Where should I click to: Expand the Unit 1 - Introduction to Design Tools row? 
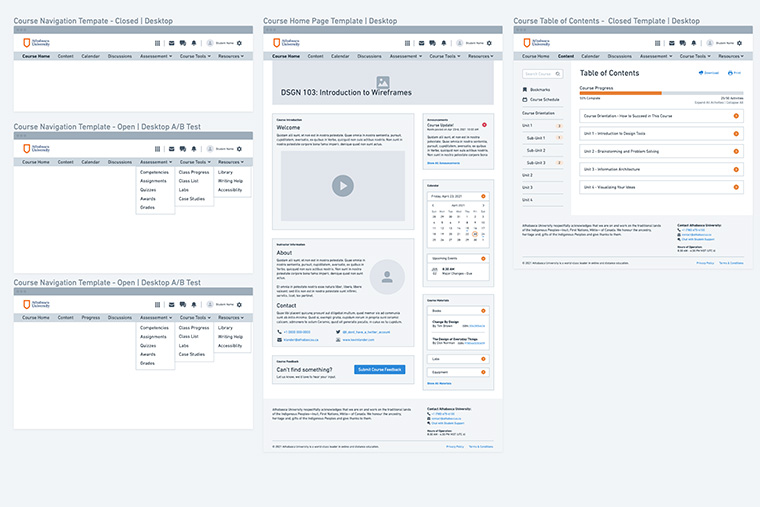[736, 133]
